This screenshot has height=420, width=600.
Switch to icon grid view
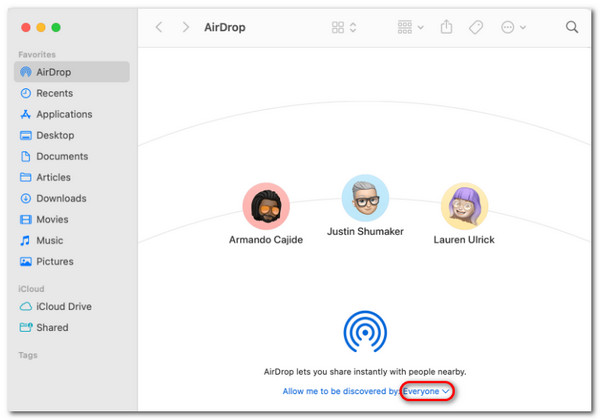pyautogui.click(x=338, y=27)
